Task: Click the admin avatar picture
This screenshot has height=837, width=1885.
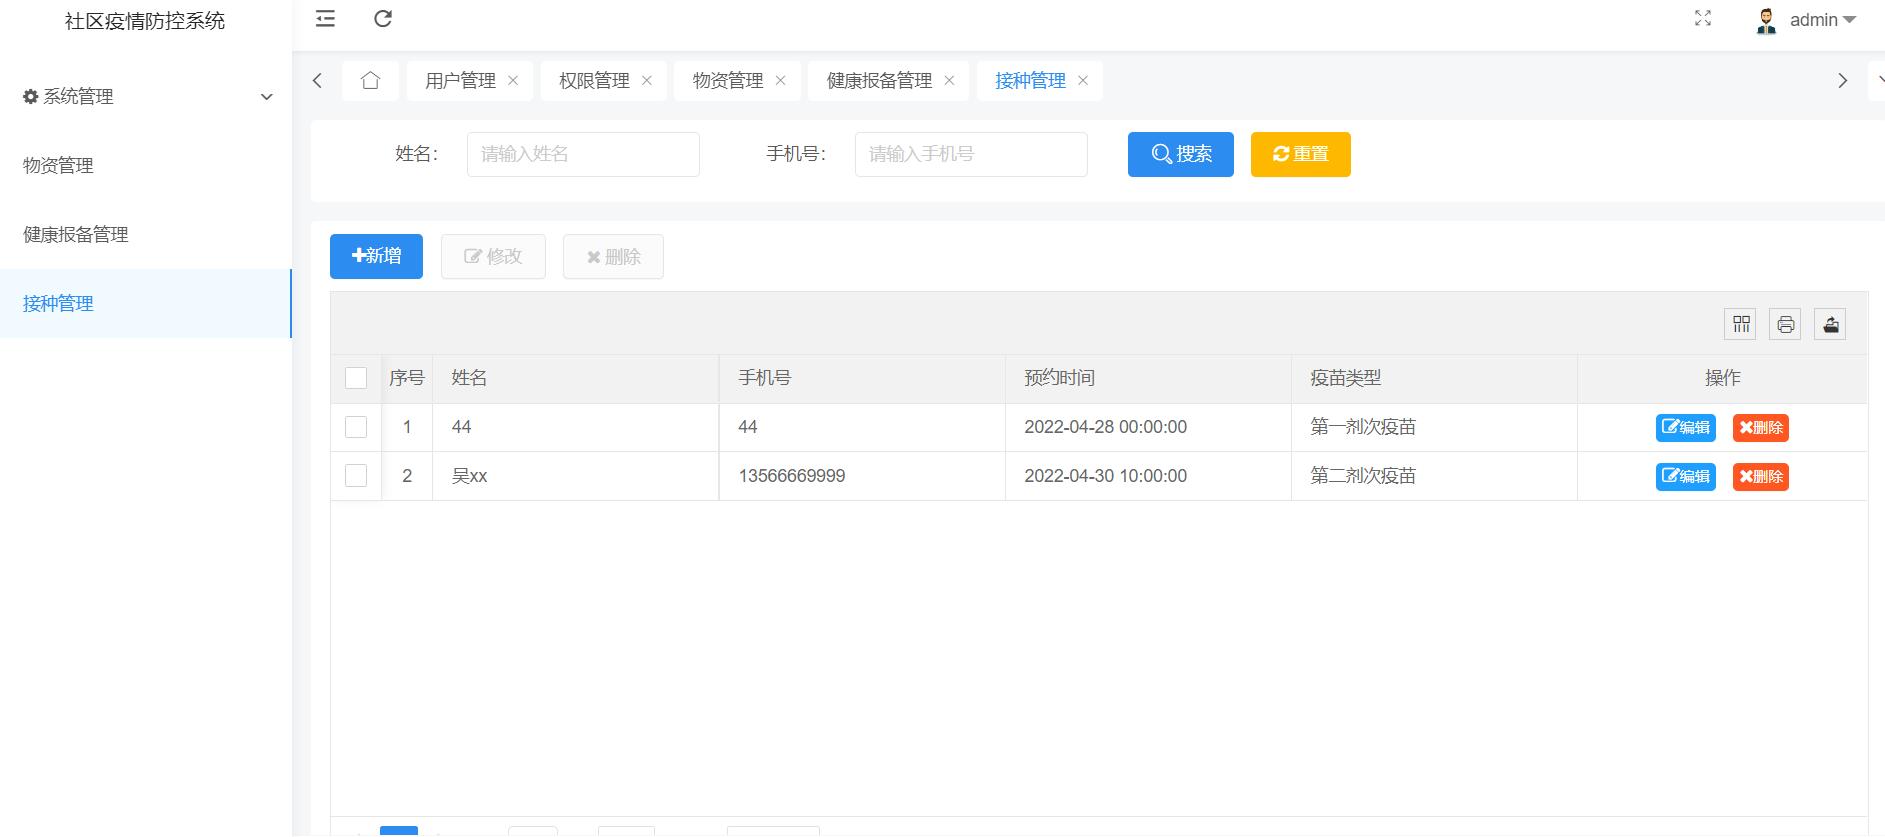Action: tap(1766, 20)
